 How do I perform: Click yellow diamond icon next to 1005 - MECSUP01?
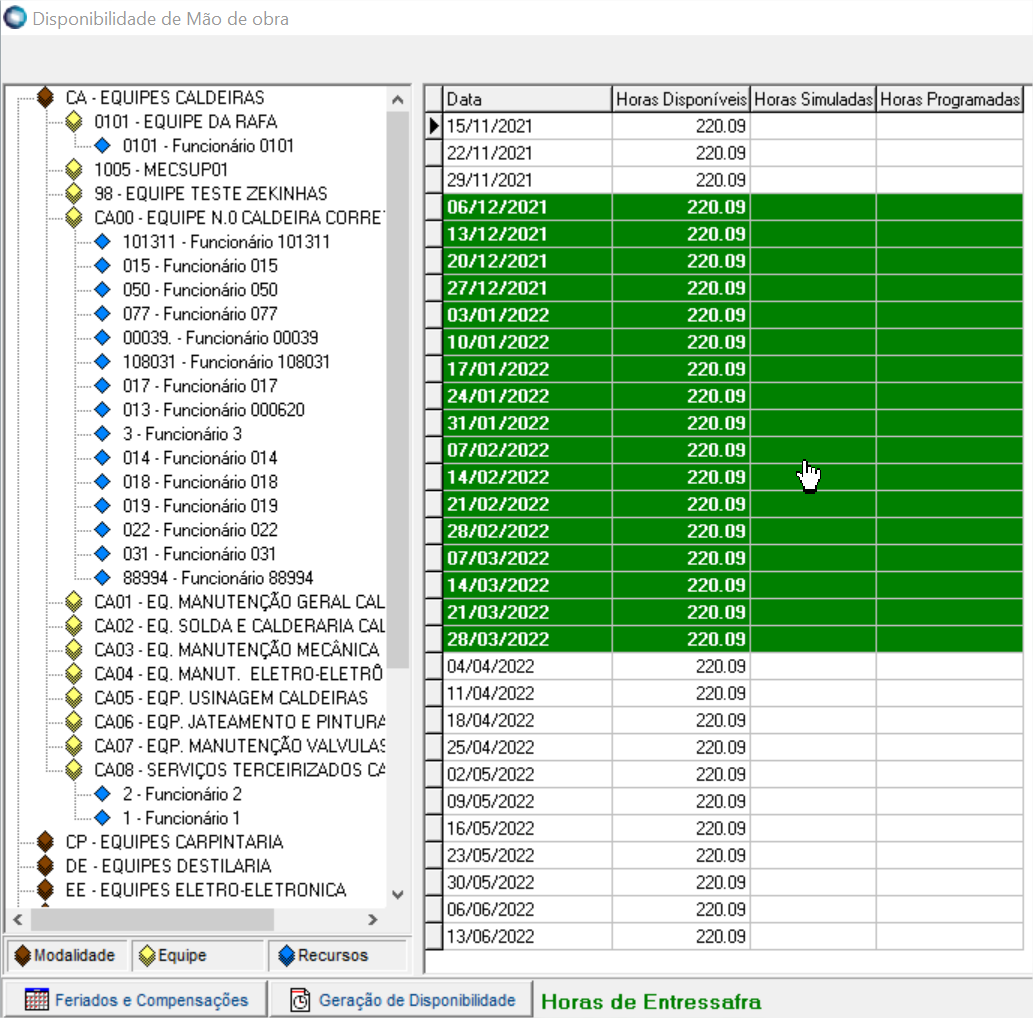point(74,169)
